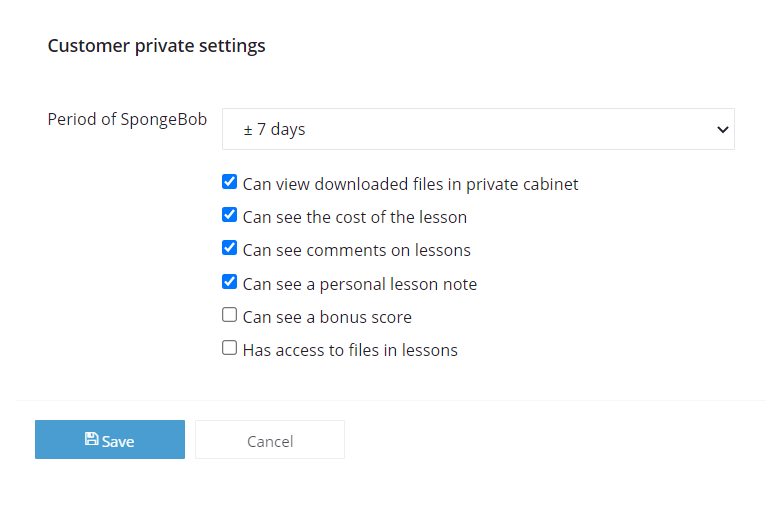Image resolution: width=771 pixels, height=517 pixels.
Task: Click the chevron arrow of period dropdown
Action: (x=722, y=130)
